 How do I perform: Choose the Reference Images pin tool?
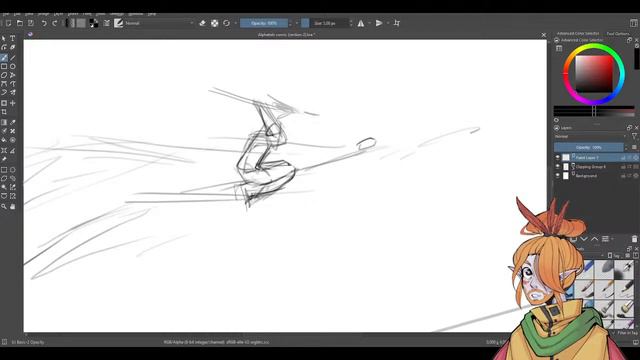click(x=4, y=159)
